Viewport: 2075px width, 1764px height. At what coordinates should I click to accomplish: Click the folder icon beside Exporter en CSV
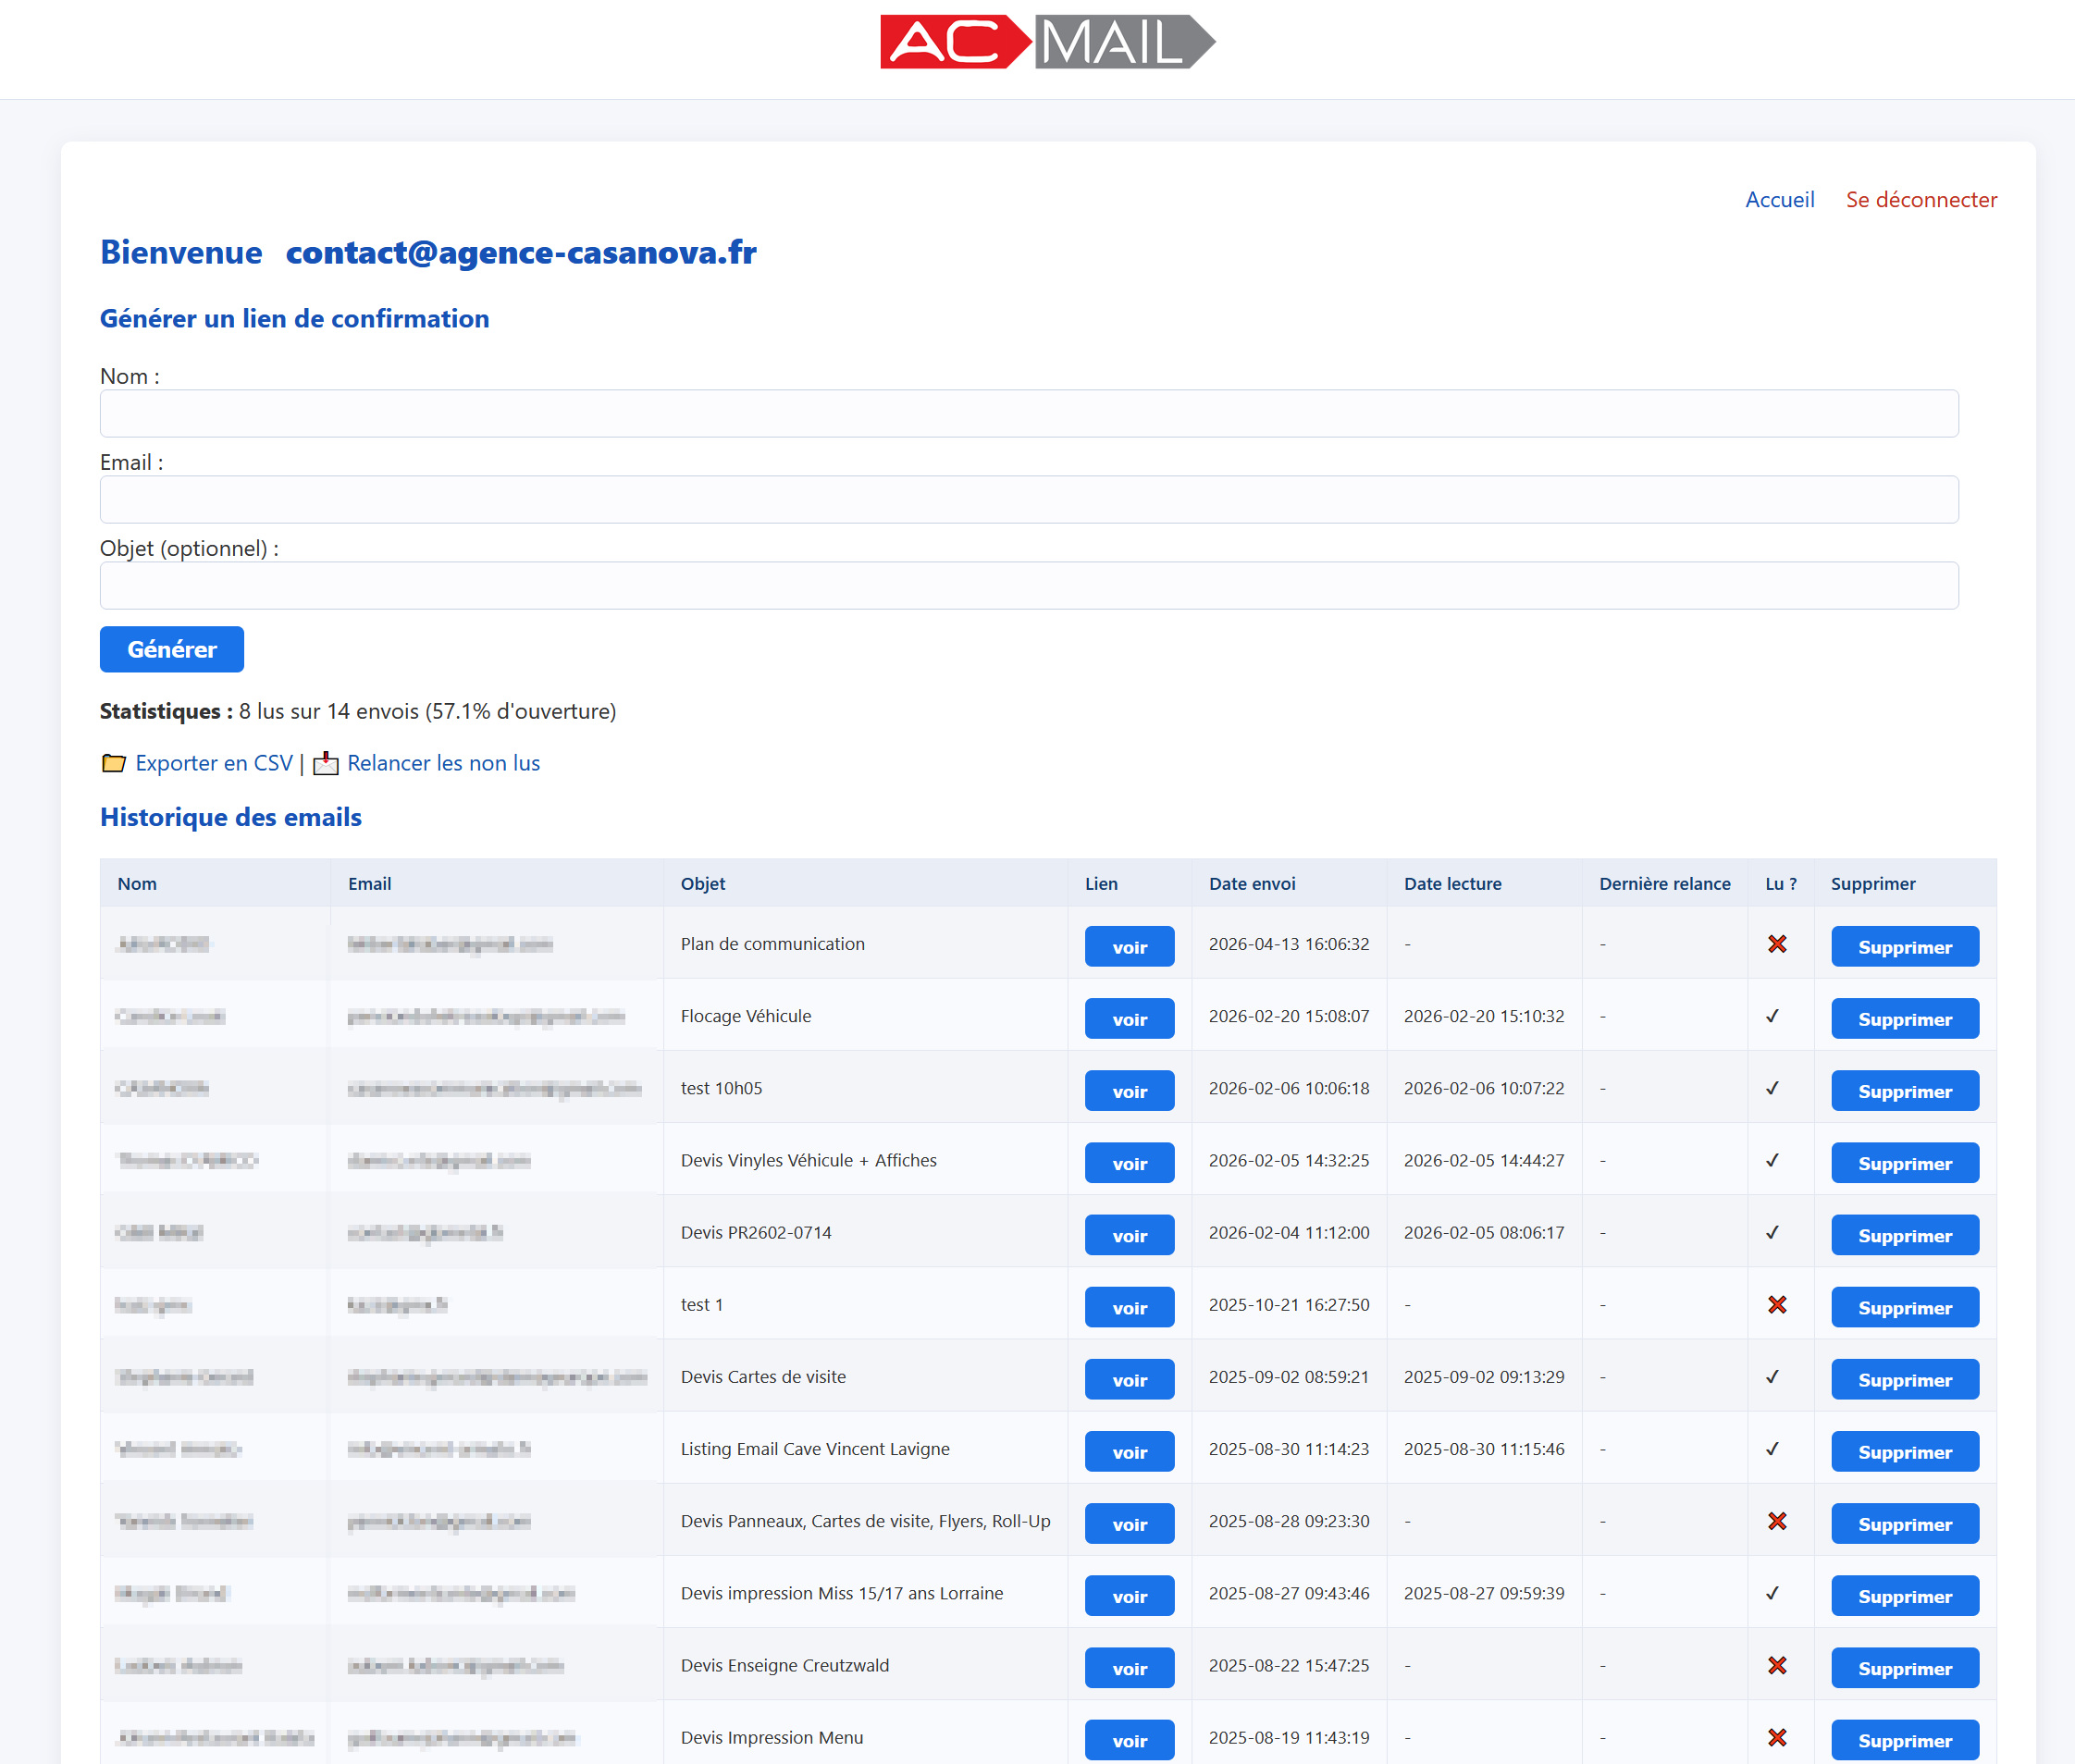click(114, 763)
